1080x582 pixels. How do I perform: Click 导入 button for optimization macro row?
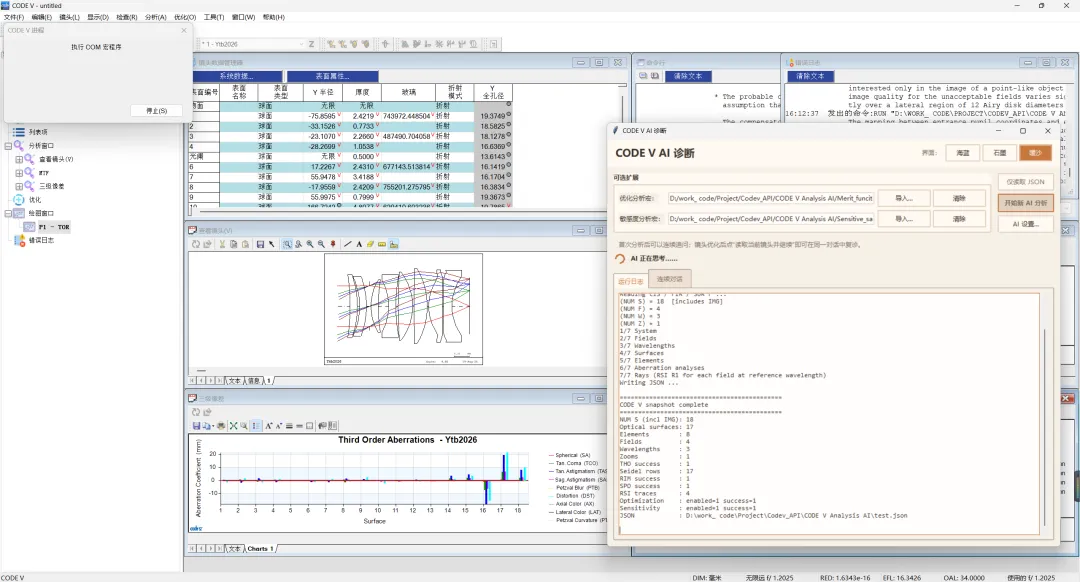click(x=904, y=198)
